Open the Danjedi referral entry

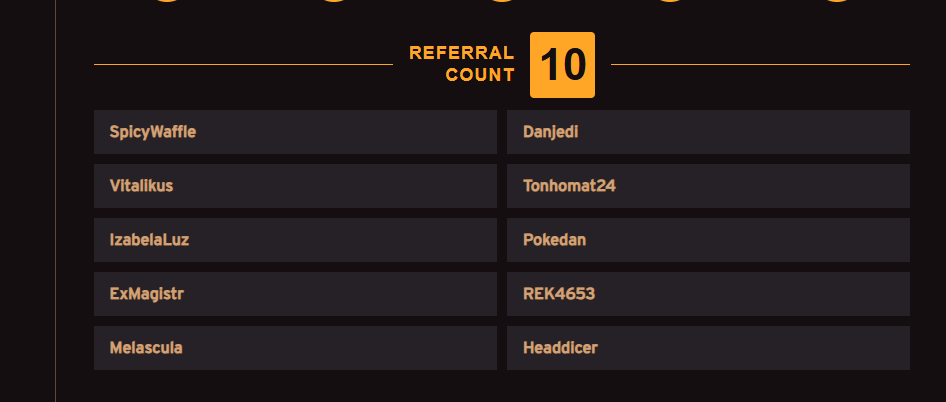(x=708, y=132)
